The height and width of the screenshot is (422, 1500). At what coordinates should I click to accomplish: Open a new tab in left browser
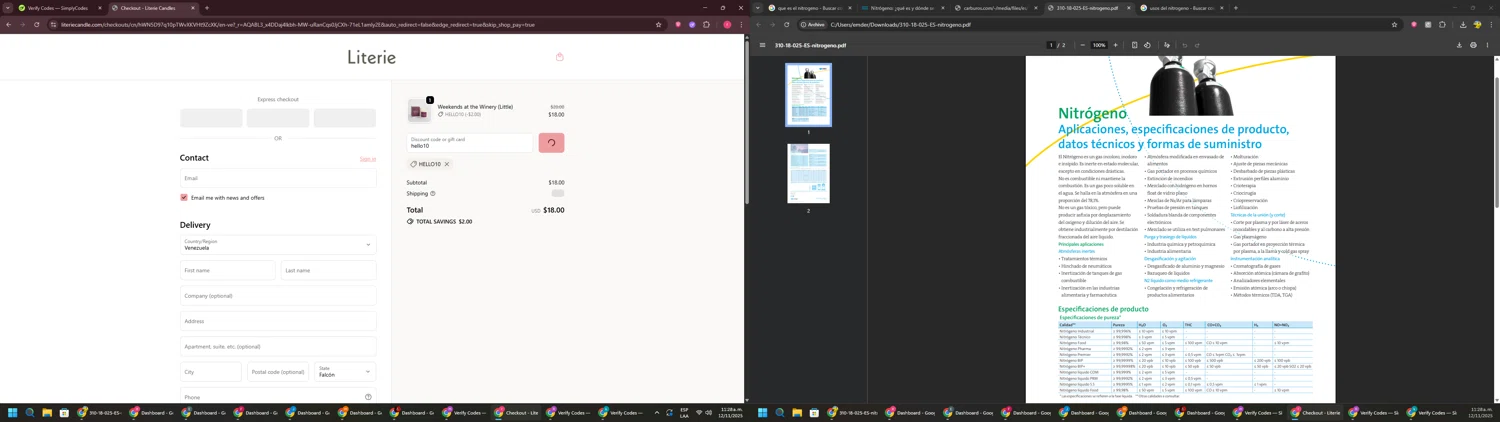pos(207,8)
